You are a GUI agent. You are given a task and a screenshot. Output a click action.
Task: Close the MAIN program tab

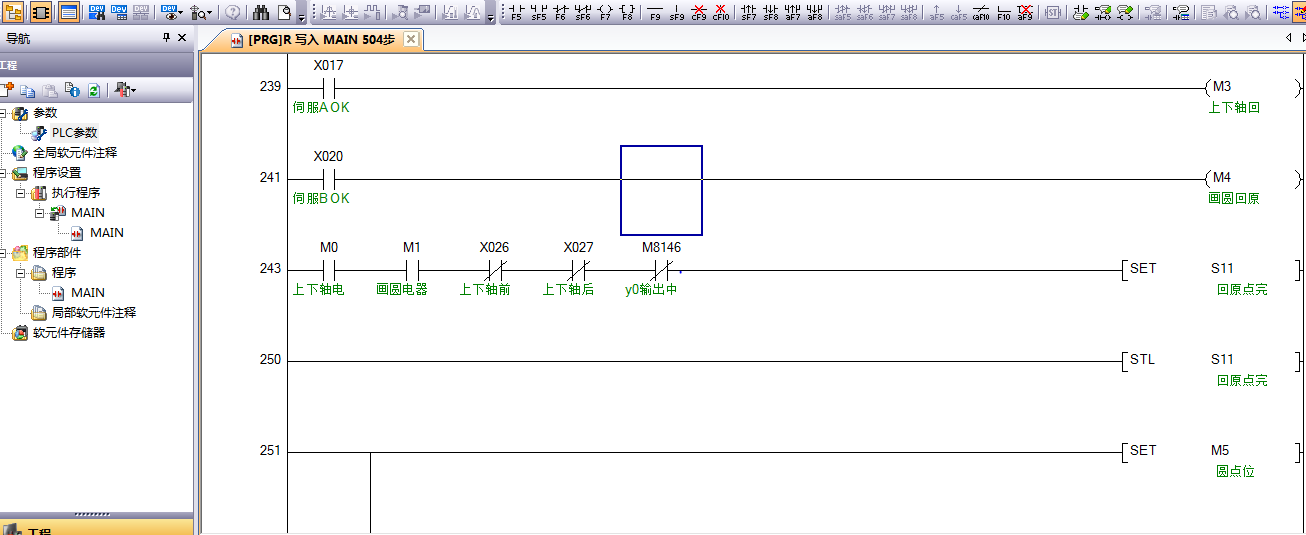coord(411,40)
